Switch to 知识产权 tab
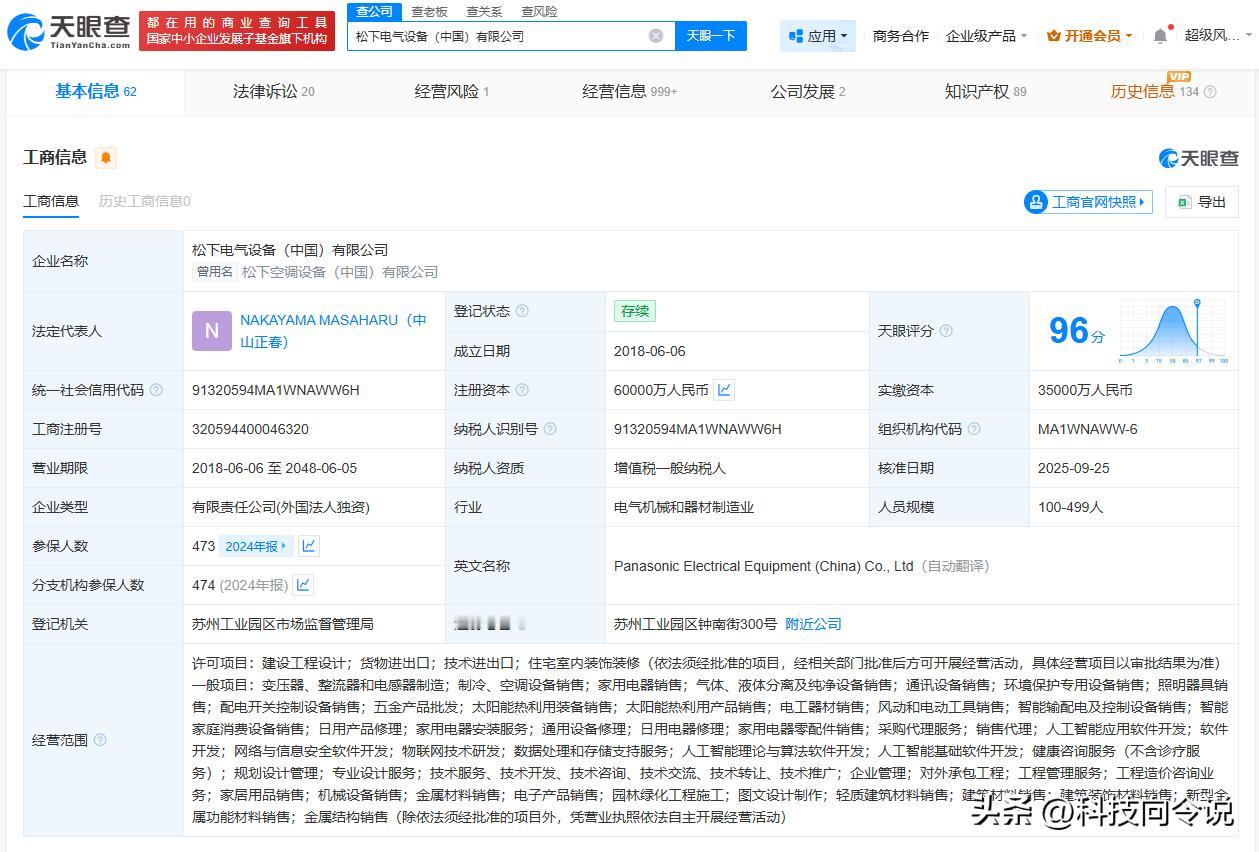Screen dimensions: 1259x852 [986, 92]
